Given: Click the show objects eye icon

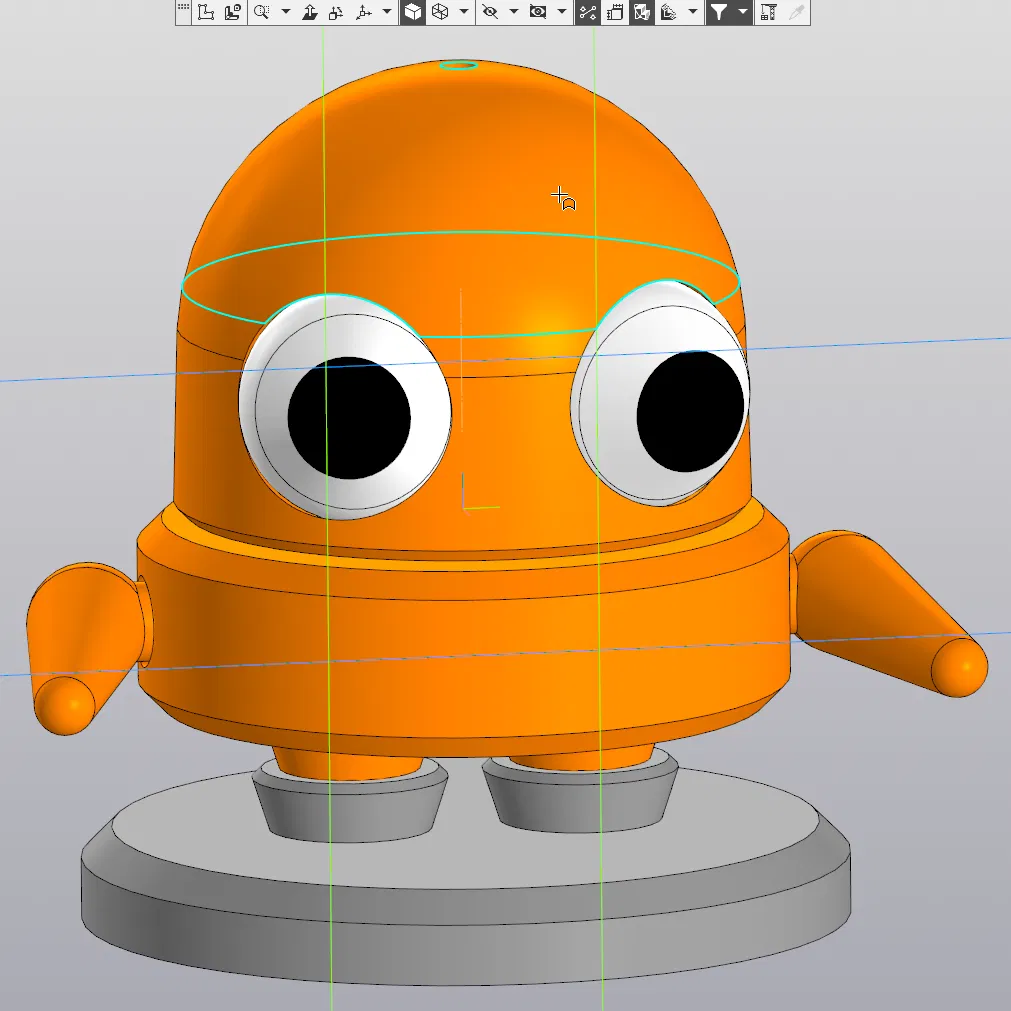Looking at the screenshot, I should point(538,12).
